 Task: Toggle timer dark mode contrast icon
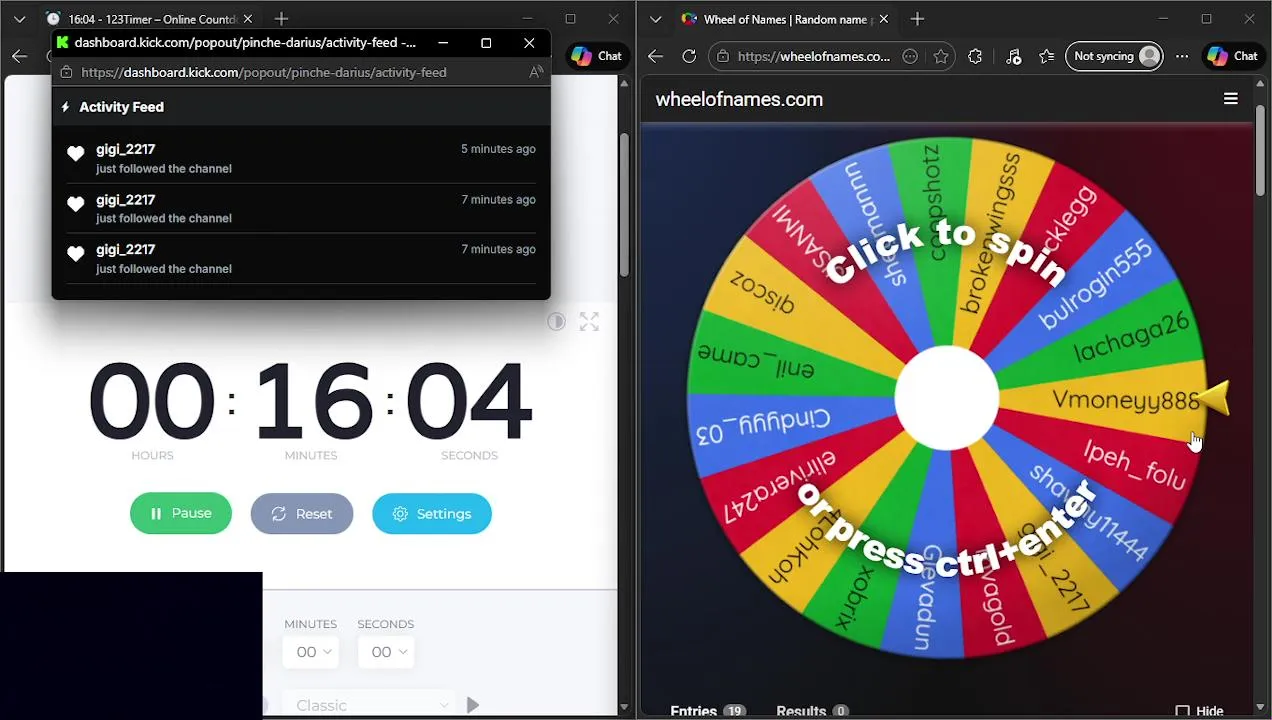pyautogui.click(x=556, y=321)
